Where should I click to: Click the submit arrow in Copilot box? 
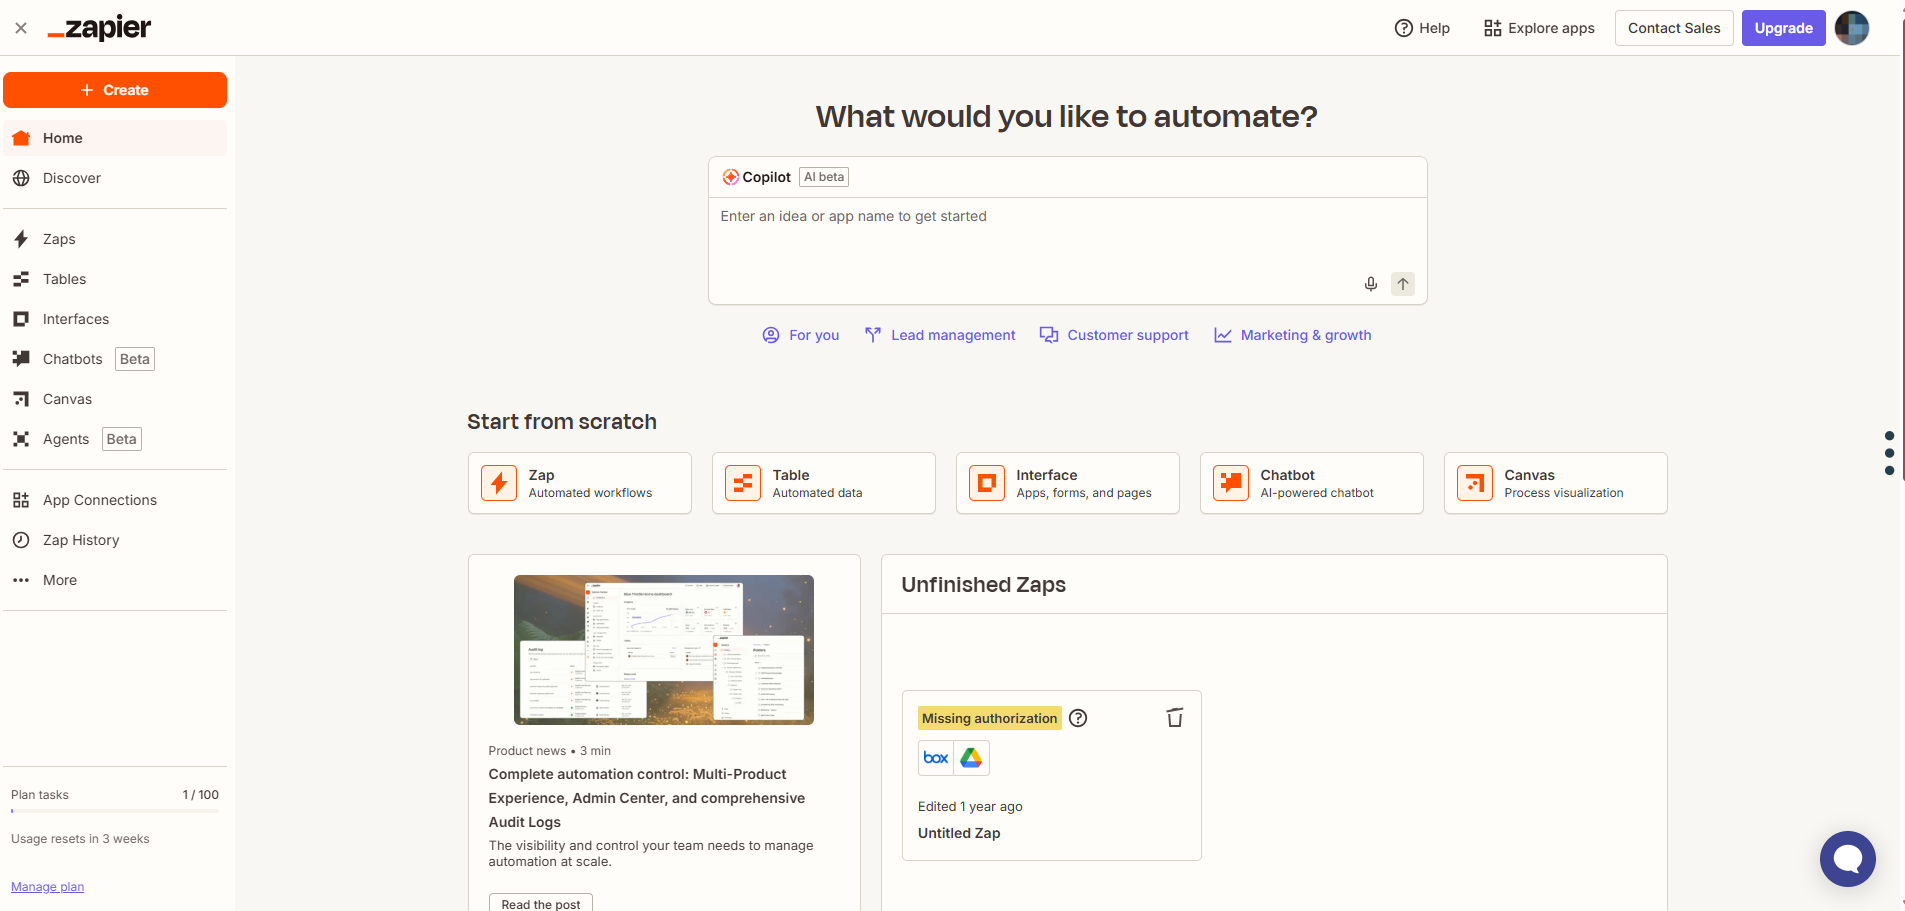pyautogui.click(x=1402, y=284)
